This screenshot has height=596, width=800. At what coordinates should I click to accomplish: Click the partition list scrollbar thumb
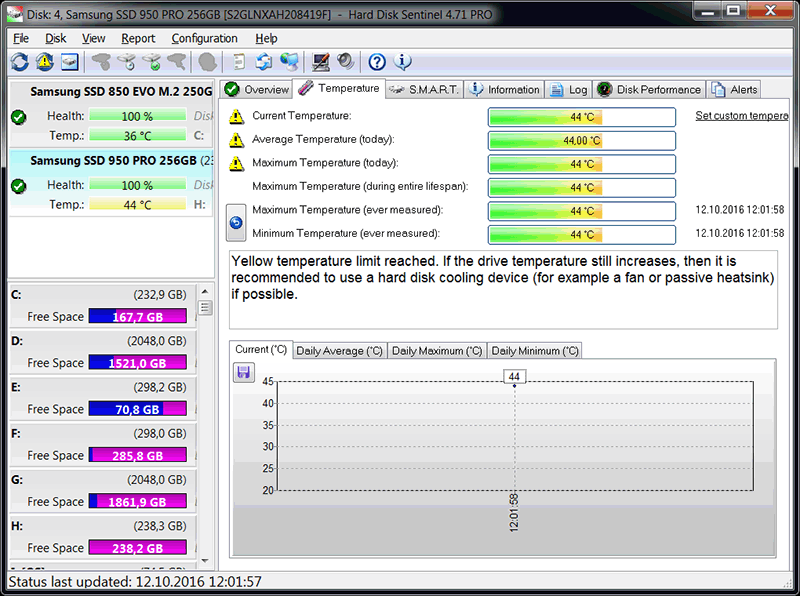205,308
